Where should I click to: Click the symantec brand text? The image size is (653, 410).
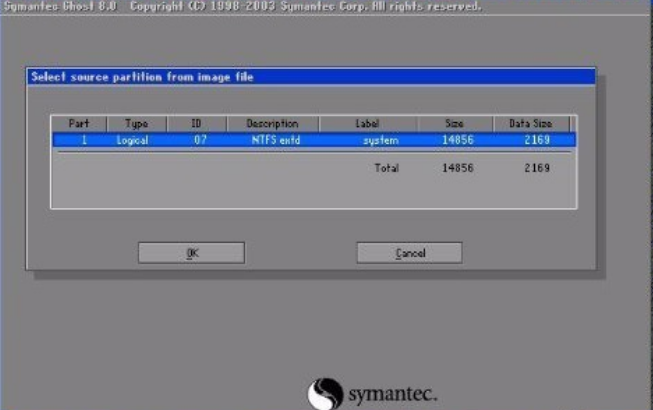coord(392,395)
